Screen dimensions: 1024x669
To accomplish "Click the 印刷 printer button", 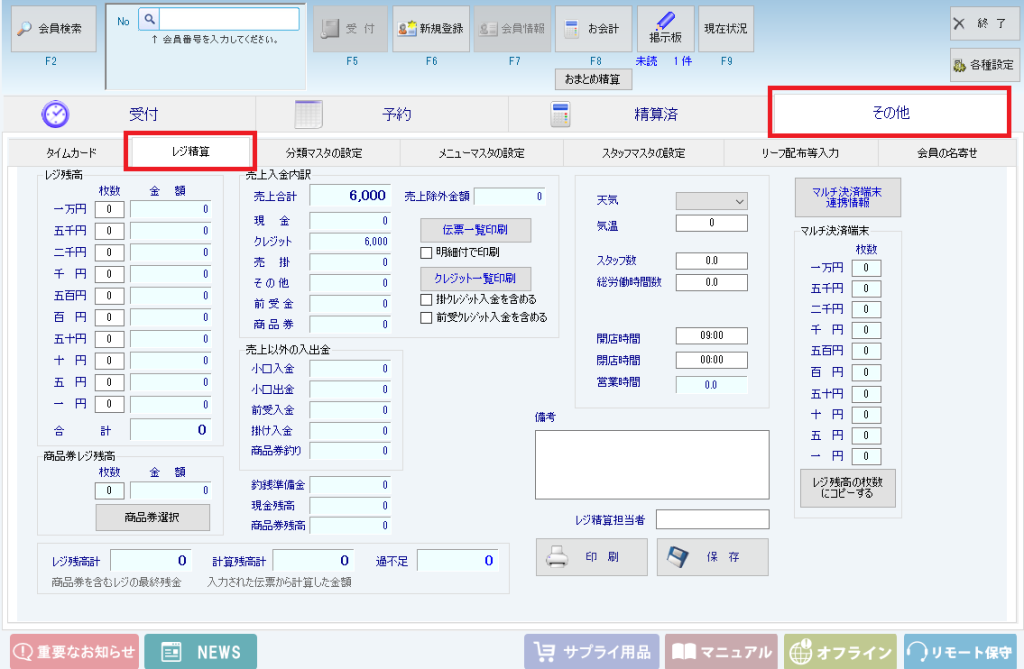I will (591, 557).
